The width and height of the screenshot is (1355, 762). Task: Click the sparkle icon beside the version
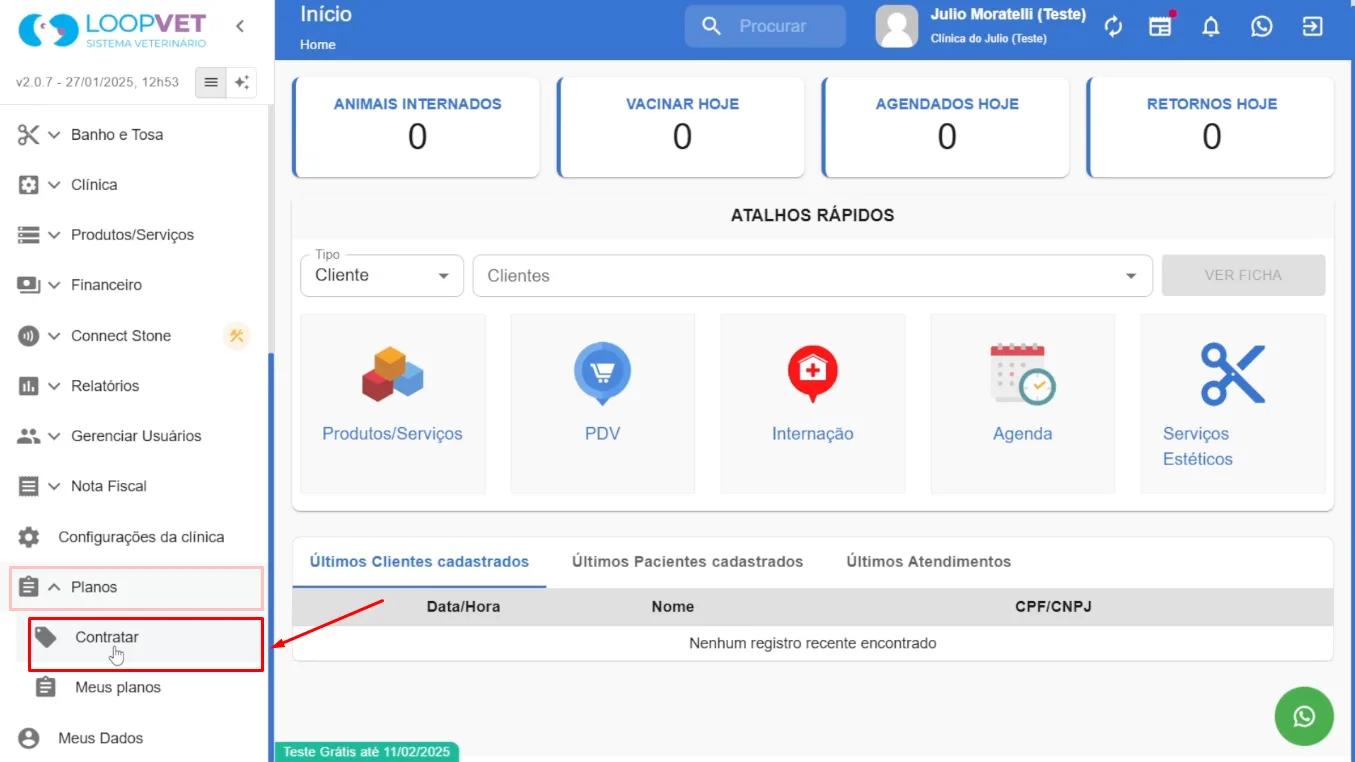pyautogui.click(x=241, y=82)
